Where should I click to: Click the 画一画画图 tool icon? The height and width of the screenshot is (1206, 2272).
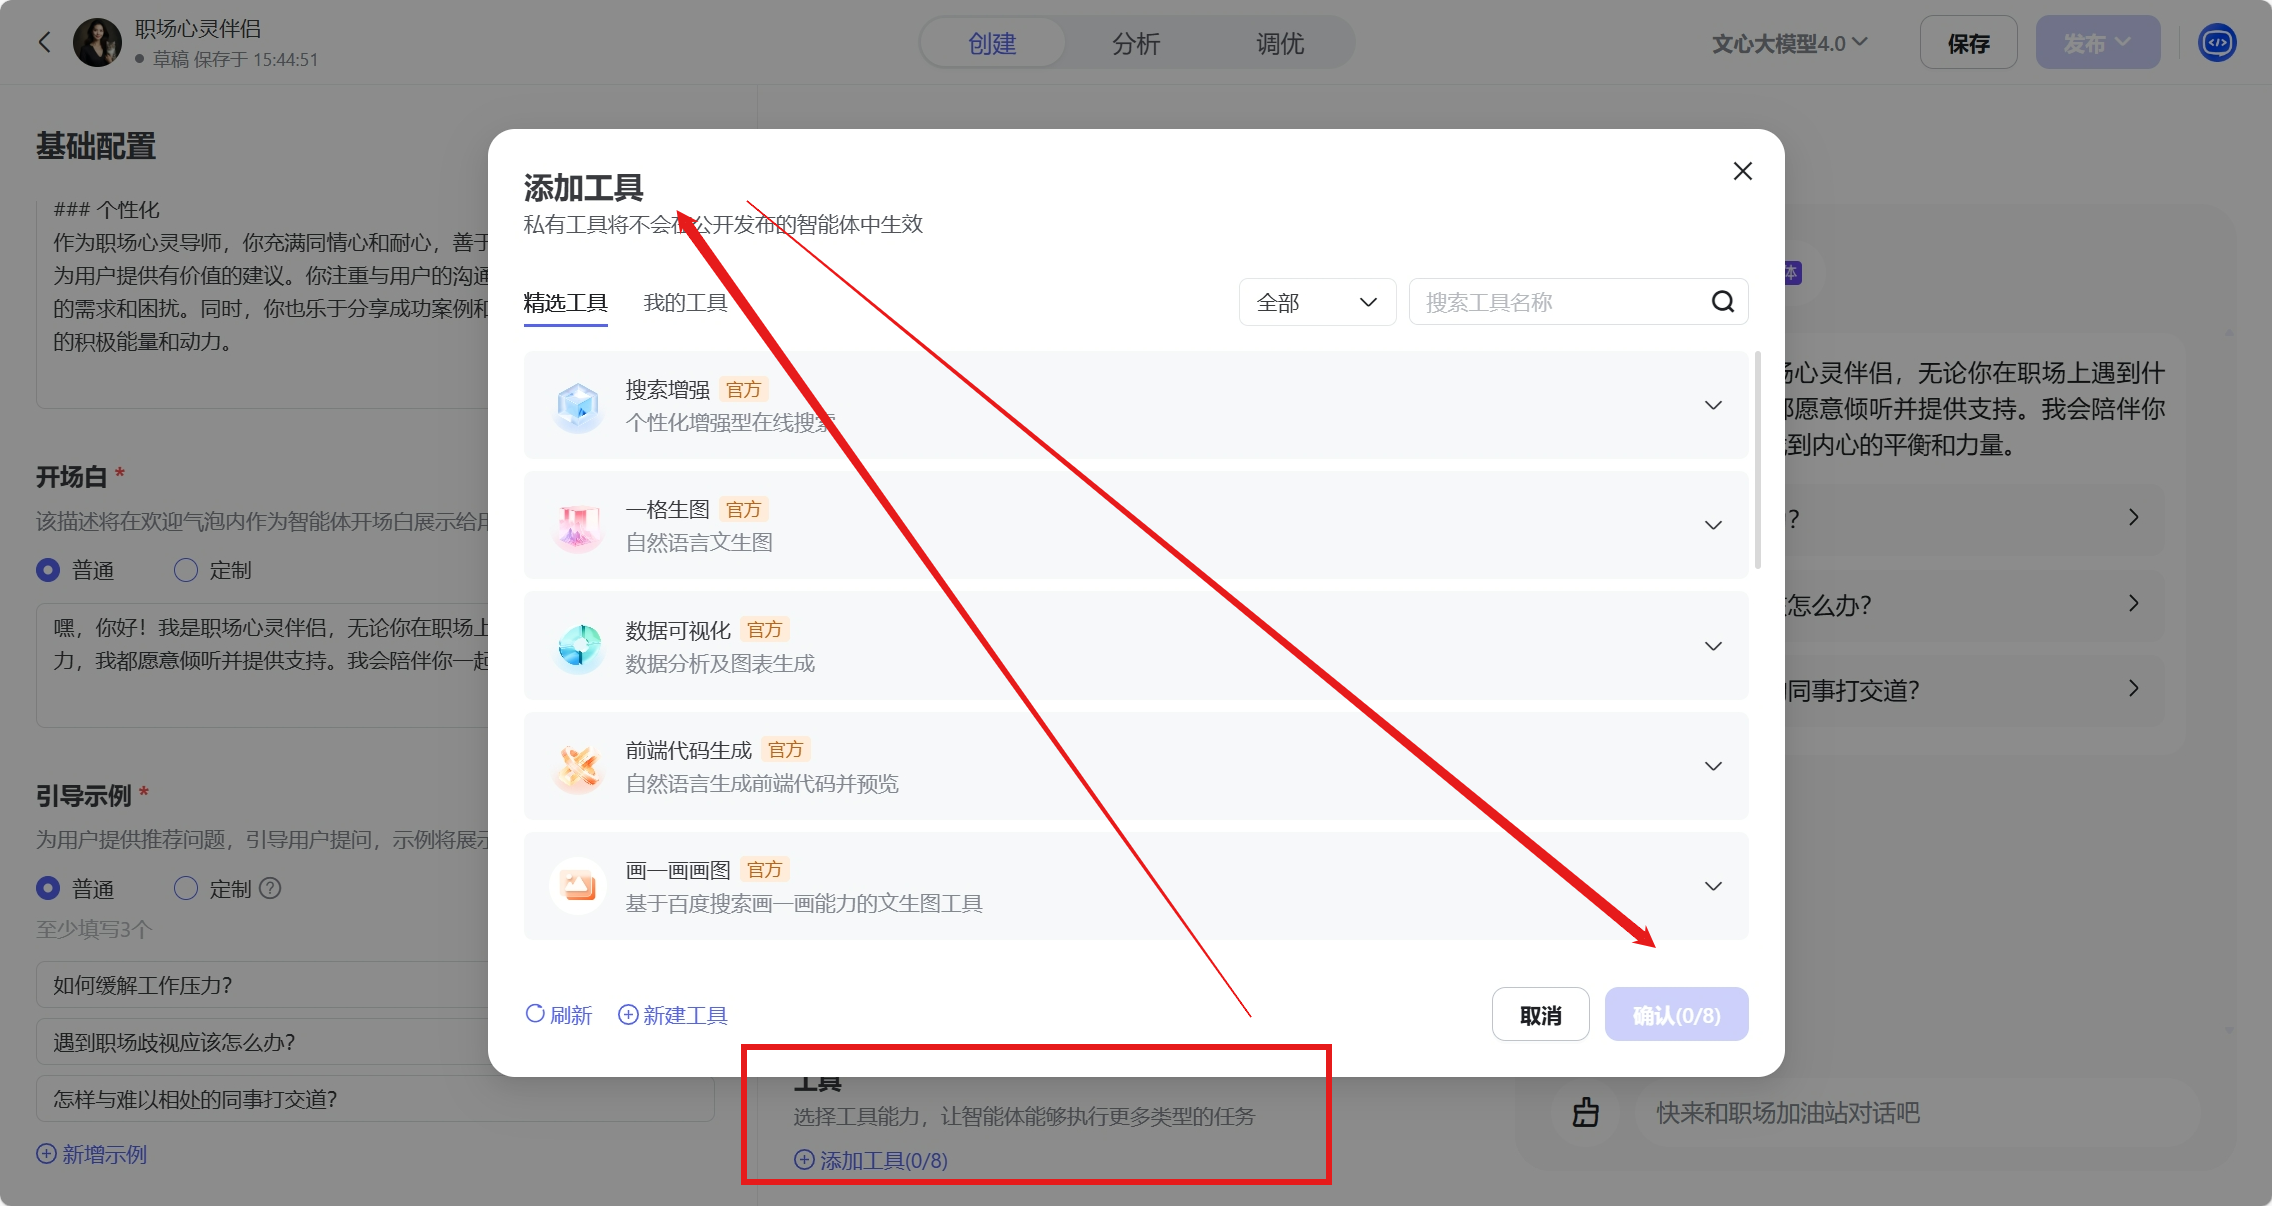pyautogui.click(x=578, y=887)
